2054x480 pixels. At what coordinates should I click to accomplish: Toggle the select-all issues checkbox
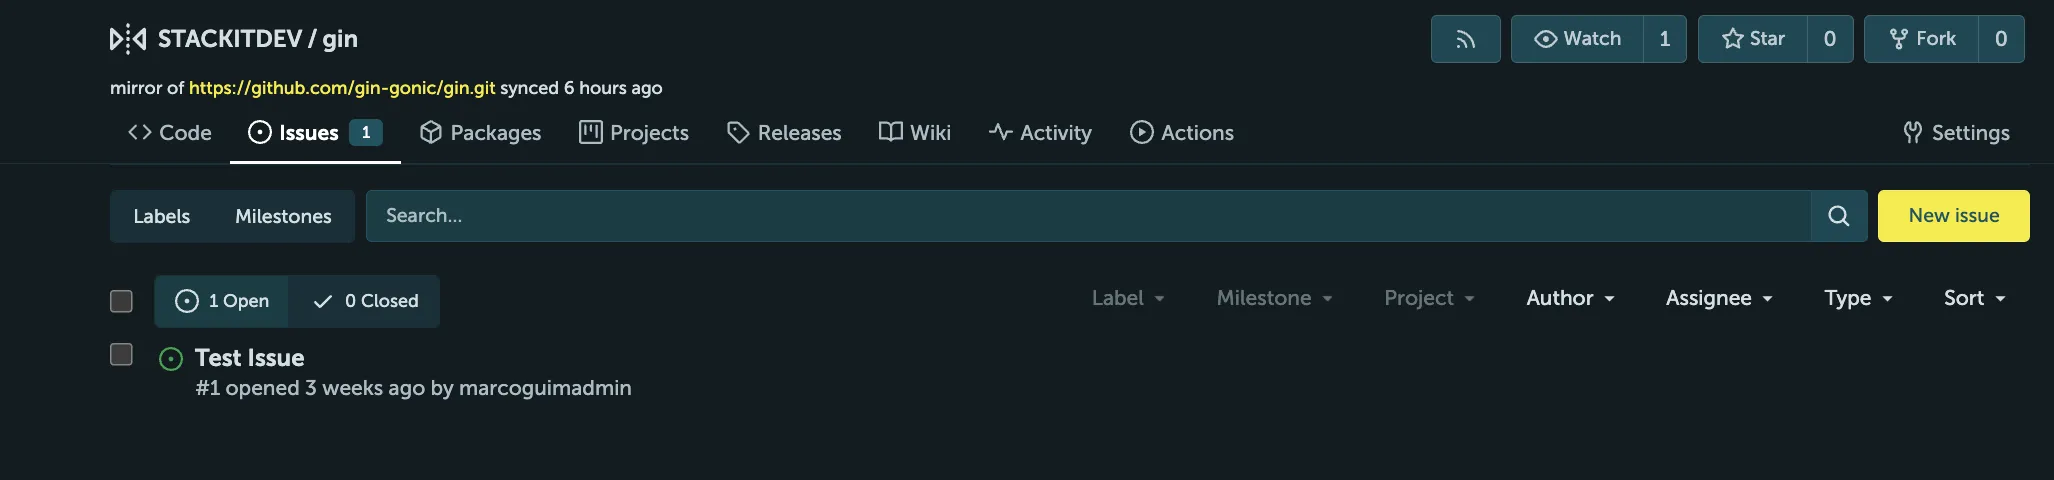121,301
